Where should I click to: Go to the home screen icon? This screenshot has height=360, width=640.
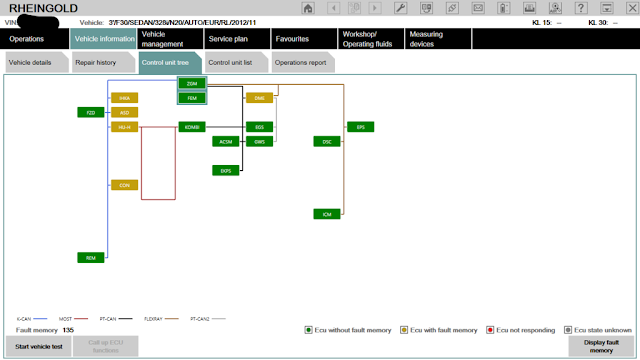point(308,8)
